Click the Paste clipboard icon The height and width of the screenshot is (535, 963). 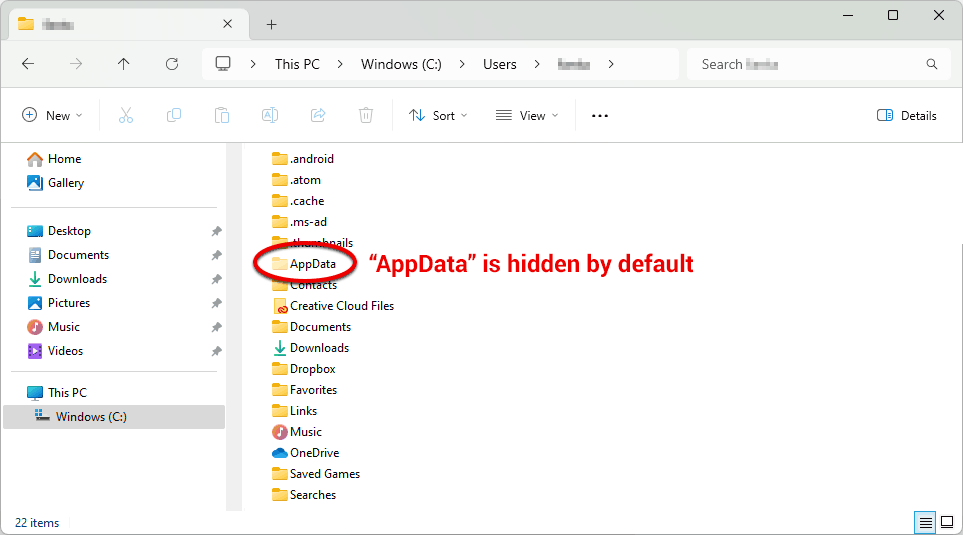222,116
